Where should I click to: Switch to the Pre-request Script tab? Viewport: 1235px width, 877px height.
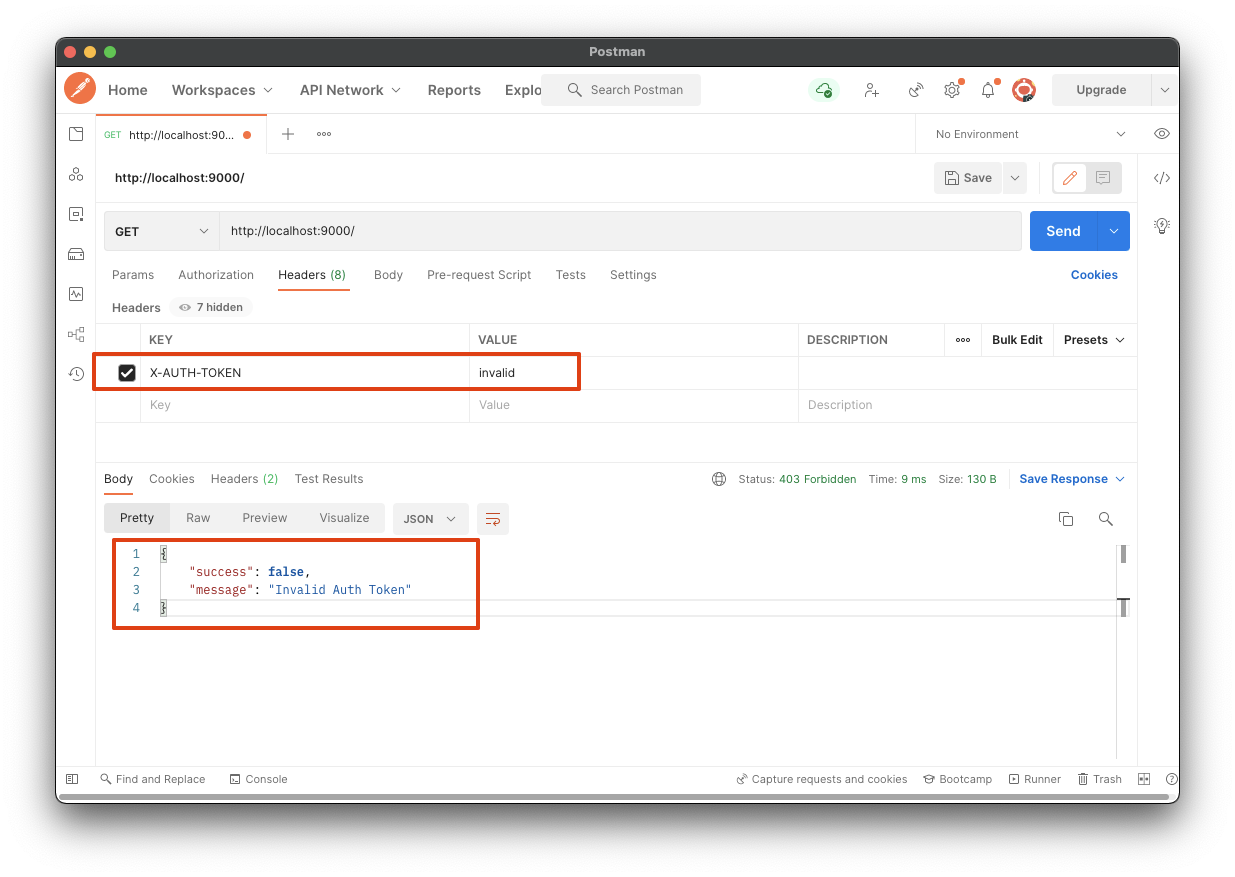pos(479,275)
